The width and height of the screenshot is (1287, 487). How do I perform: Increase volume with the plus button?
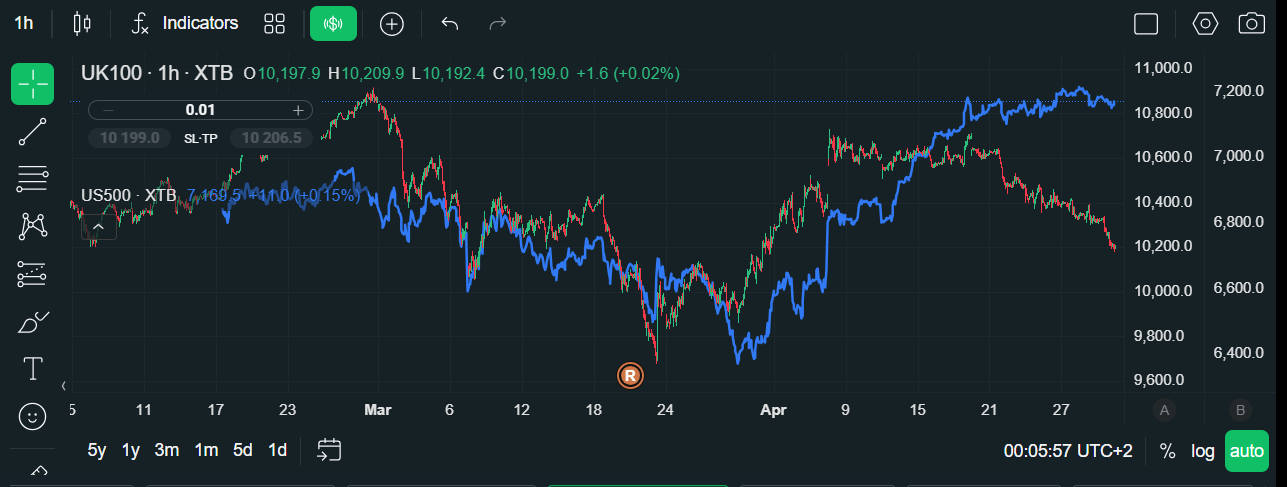click(x=297, y=110)
